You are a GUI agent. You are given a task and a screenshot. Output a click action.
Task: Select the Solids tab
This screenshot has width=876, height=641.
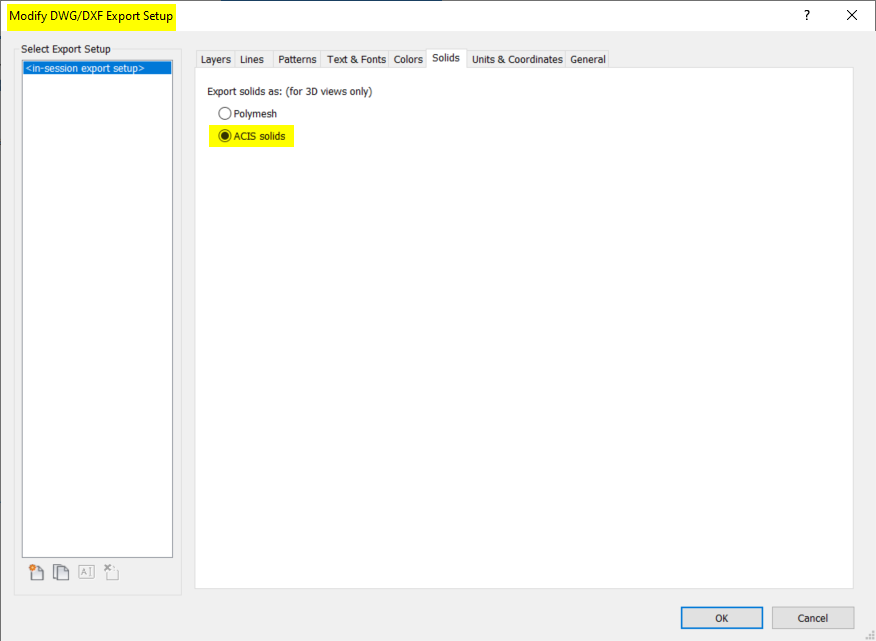pos(445,58)
